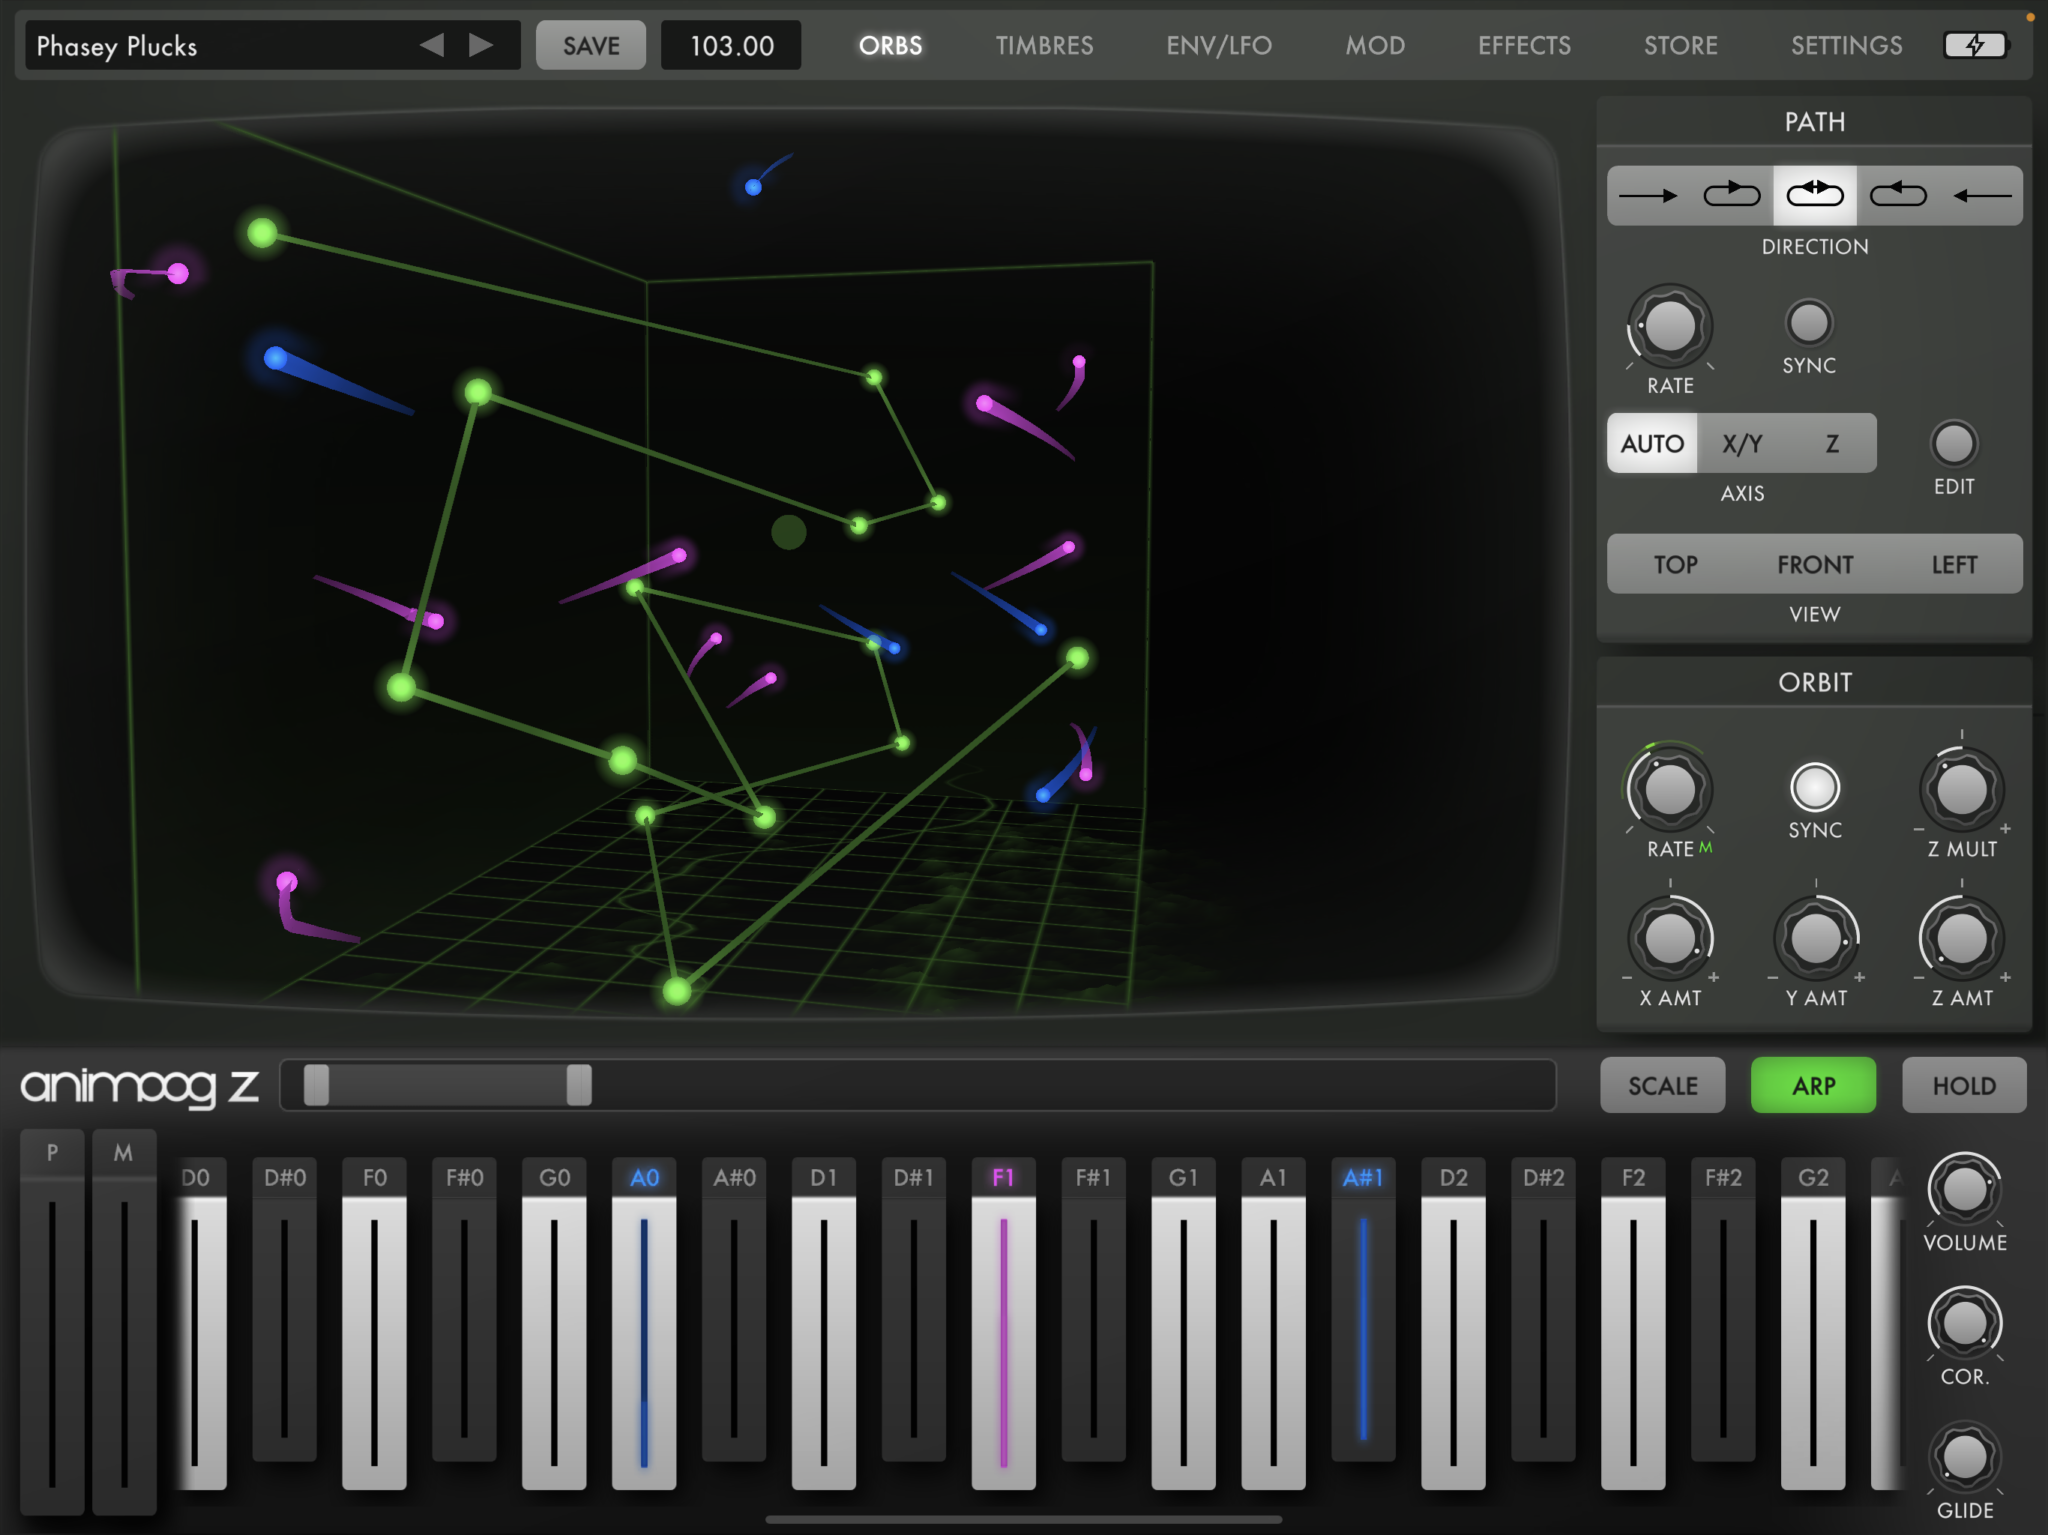Click the battery indicator icon
Screen dimensions: 2048x1535
1975,45
